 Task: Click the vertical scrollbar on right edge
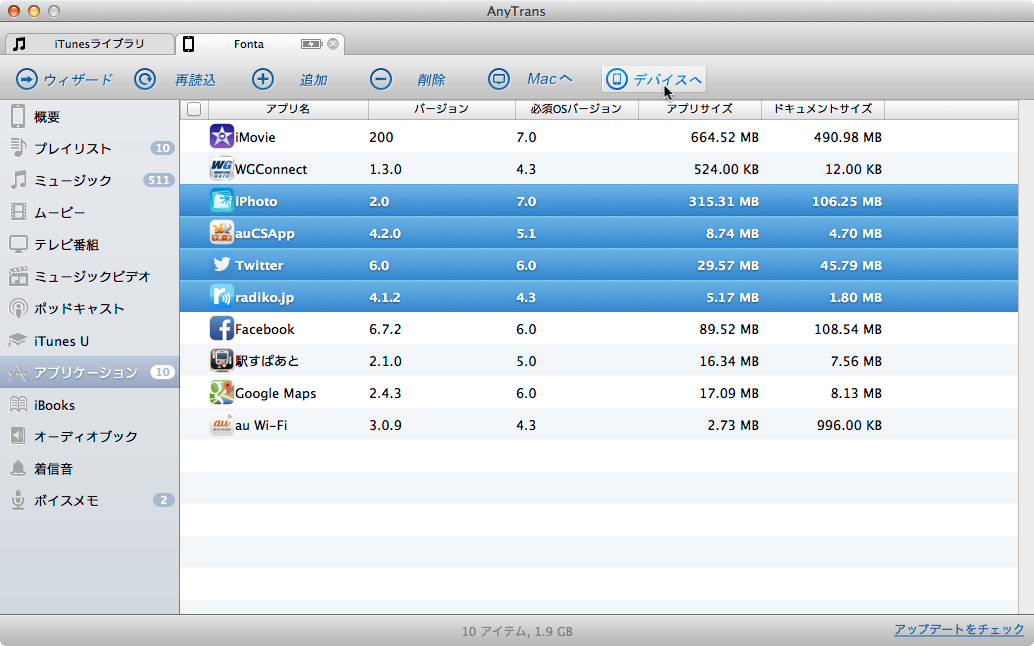coord(1025,357)
